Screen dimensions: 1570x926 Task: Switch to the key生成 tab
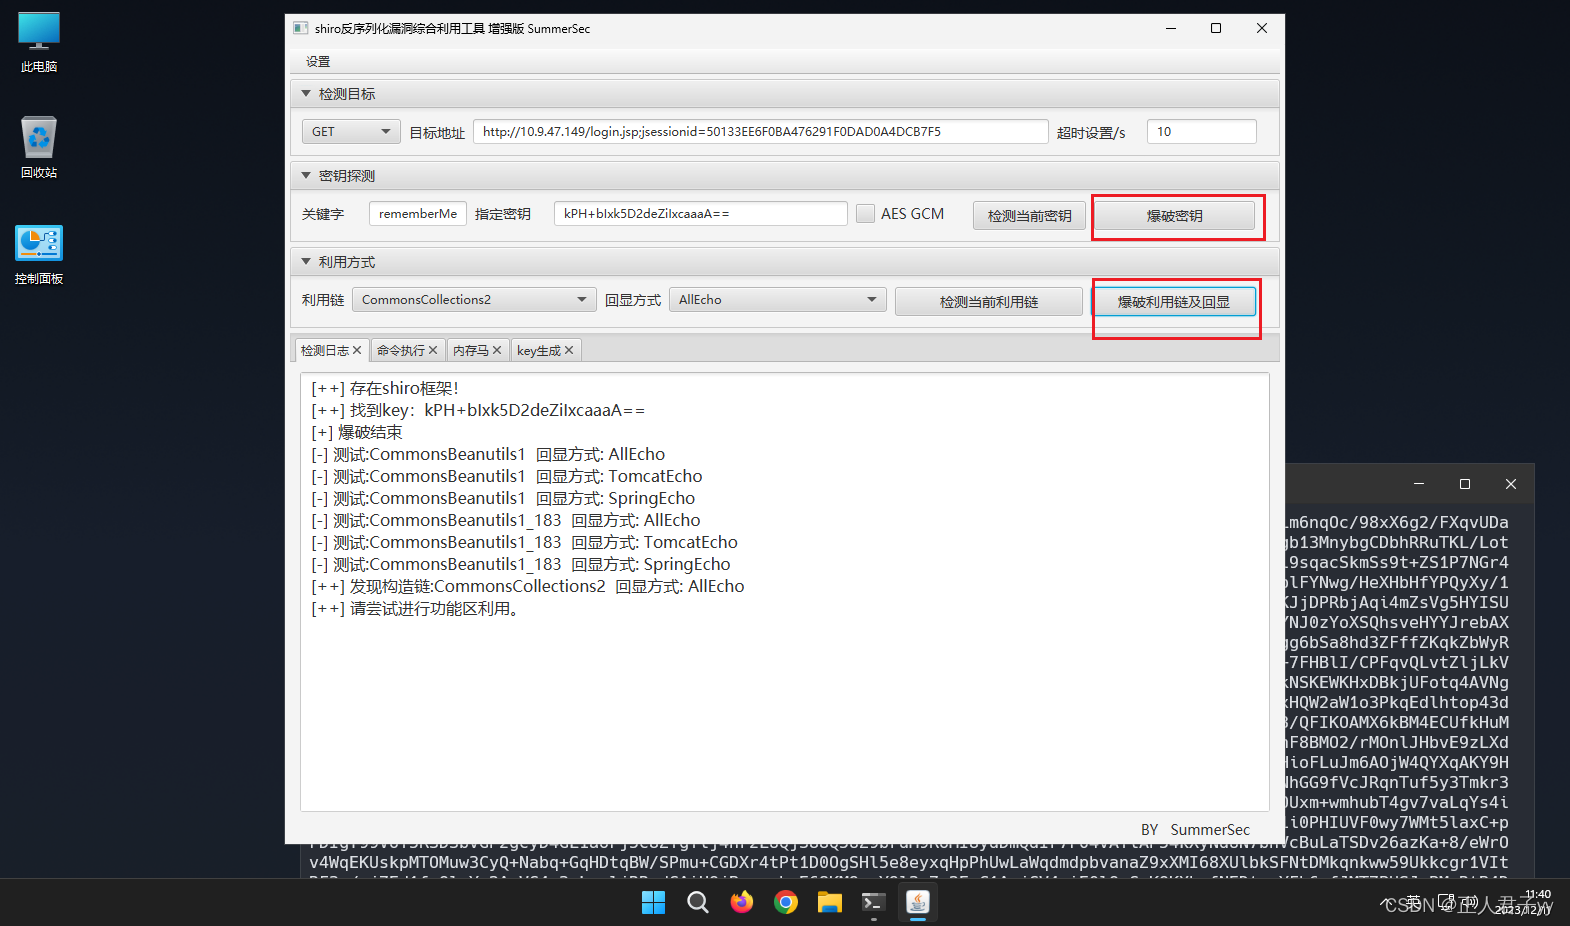click(538, 350)
